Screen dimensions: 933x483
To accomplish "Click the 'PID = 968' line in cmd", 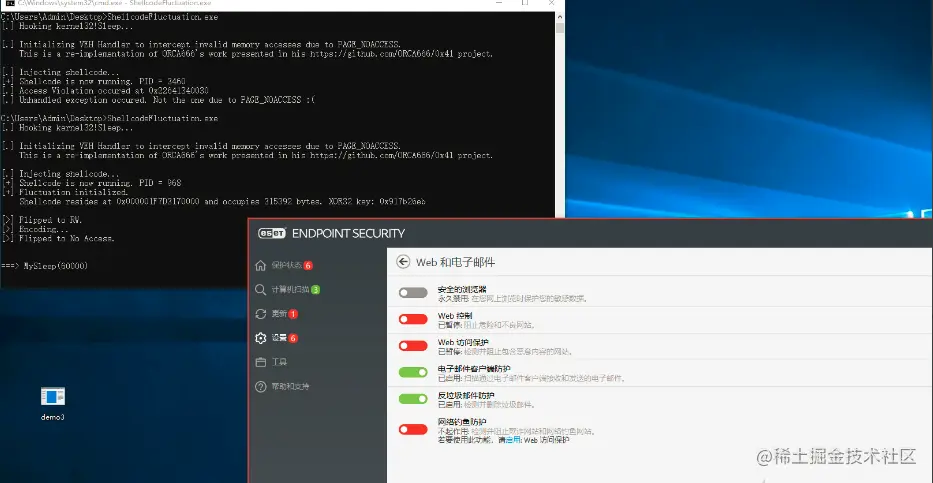I will point(92,183).
